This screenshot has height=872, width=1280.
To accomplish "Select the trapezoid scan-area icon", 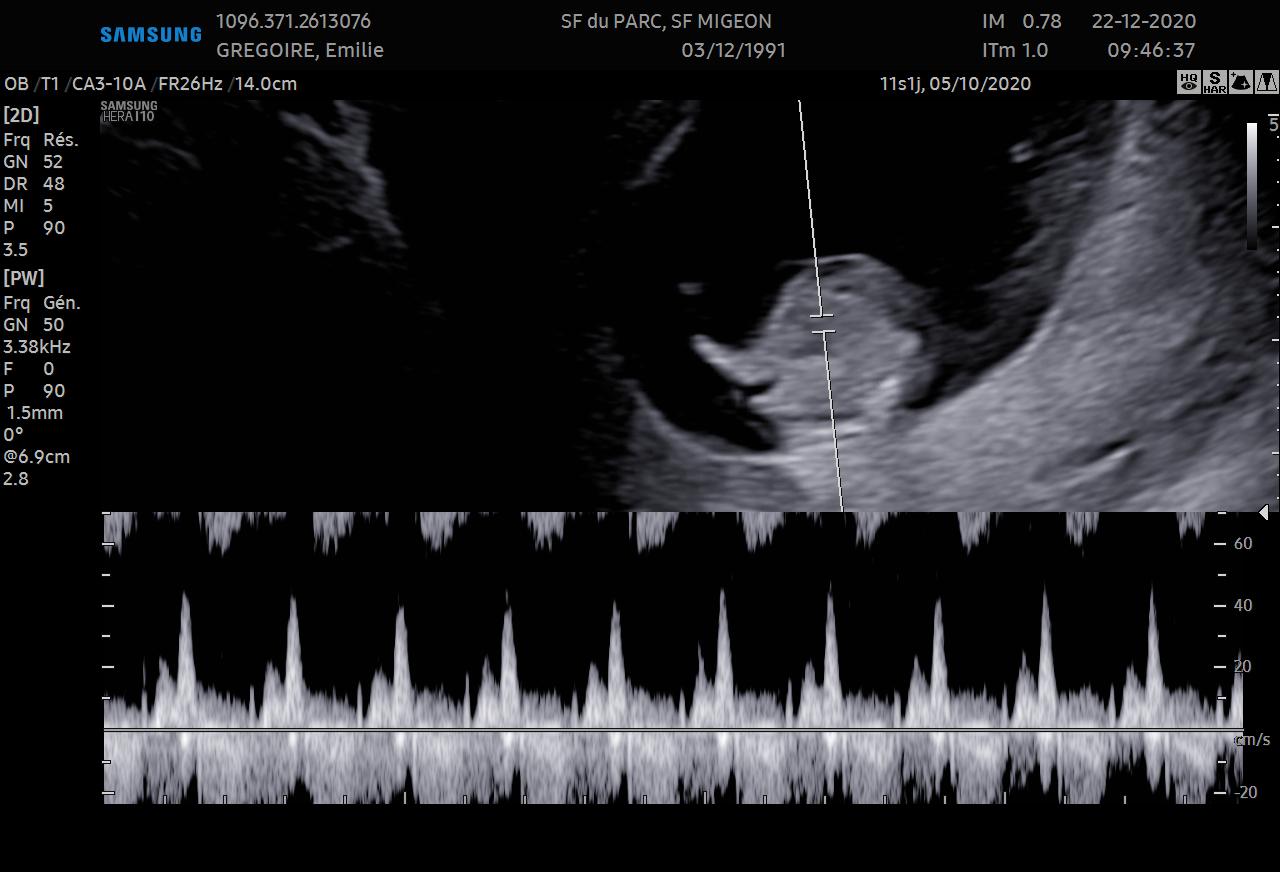I will [x=1265, y=82].
